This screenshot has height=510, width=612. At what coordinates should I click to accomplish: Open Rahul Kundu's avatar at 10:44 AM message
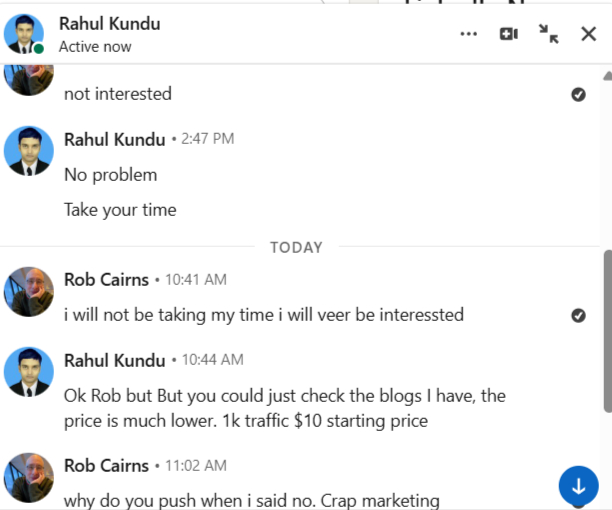(28, 372)
